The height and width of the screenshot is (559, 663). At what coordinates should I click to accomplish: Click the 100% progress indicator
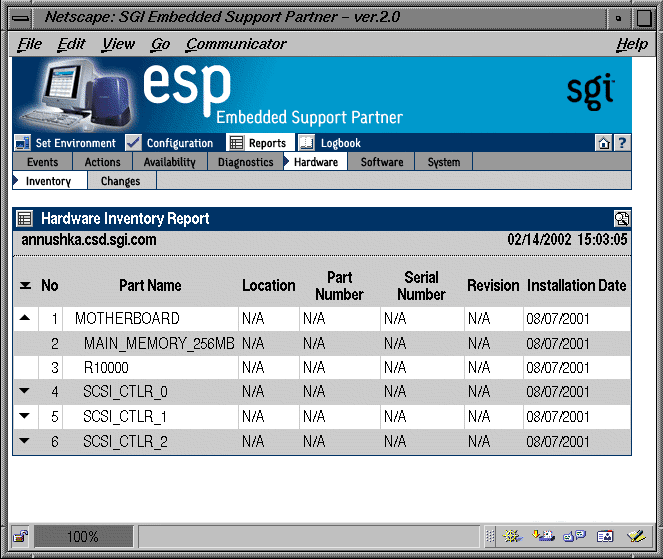(83, 537)
